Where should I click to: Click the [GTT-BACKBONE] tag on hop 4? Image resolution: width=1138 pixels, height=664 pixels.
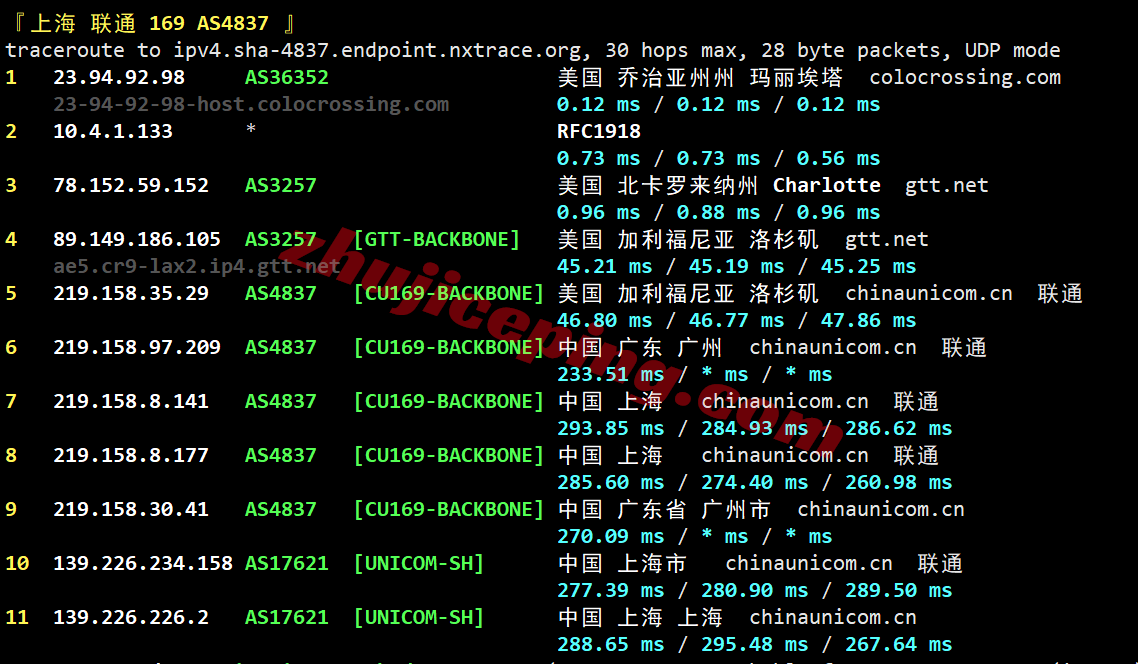[x=437, y=239]
